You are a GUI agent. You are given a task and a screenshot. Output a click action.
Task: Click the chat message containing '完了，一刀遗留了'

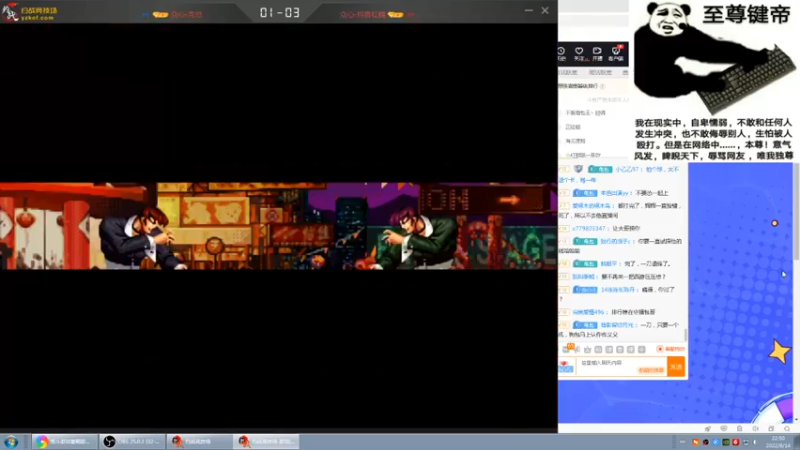(x=647, y=264)
